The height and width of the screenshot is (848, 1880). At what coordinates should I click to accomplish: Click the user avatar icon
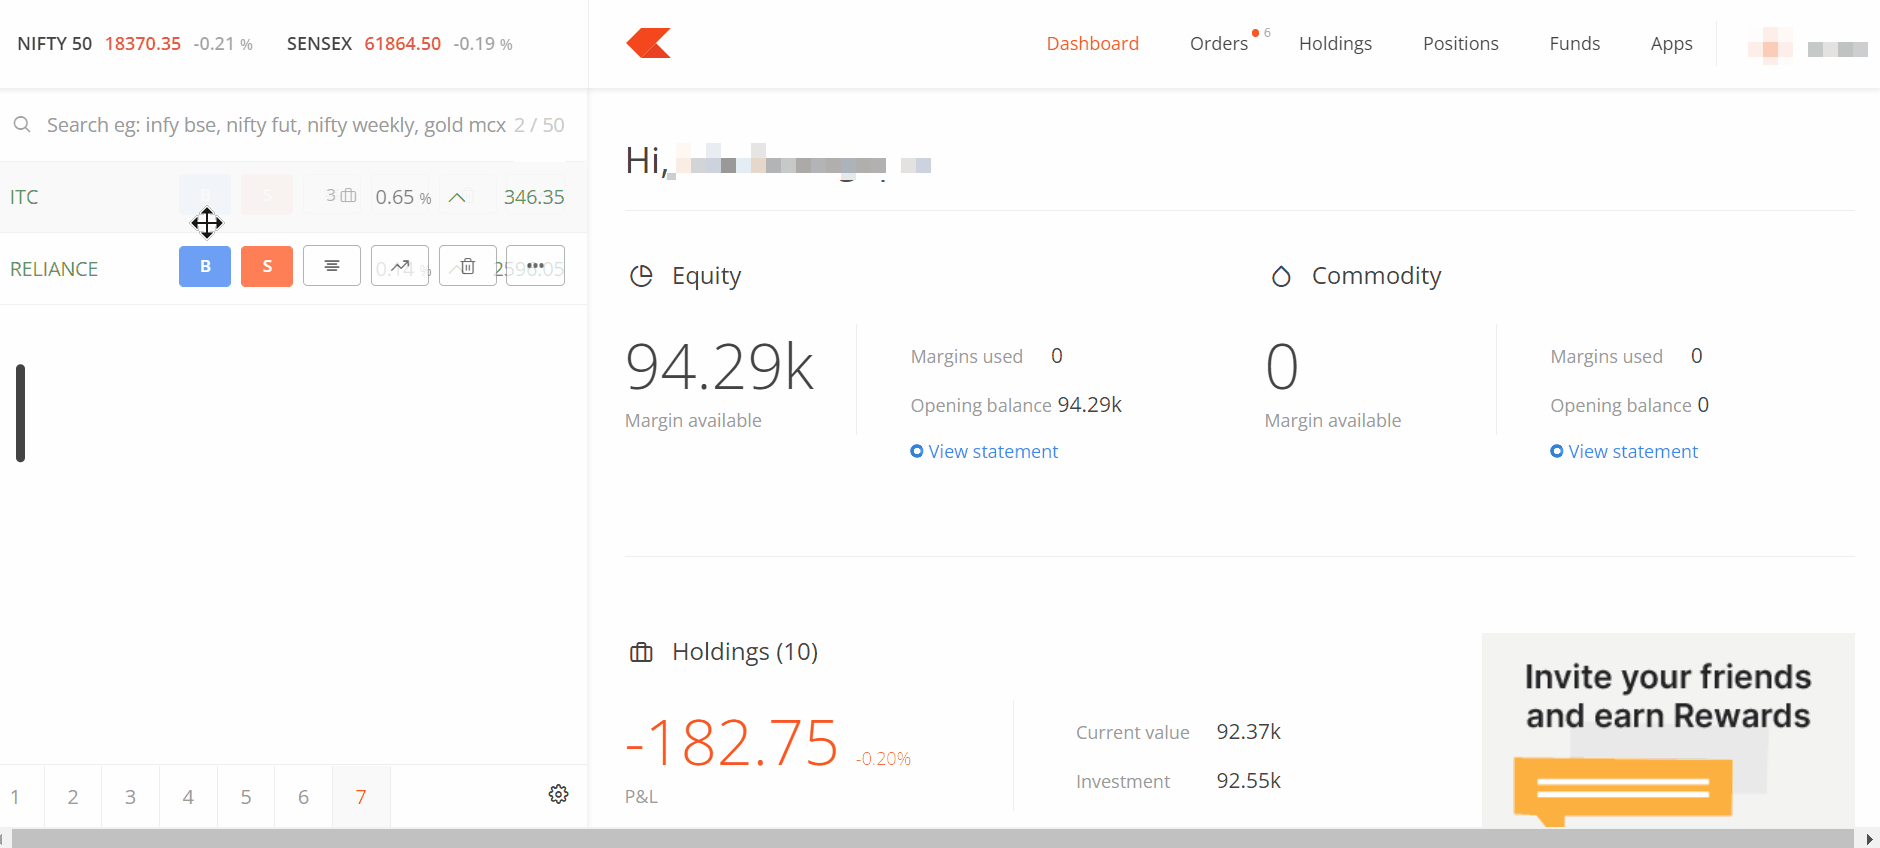coord(1770,47)
